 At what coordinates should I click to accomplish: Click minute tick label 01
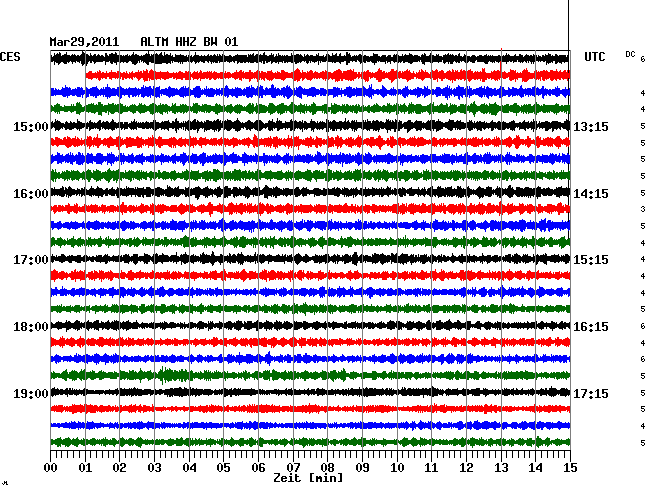click(85, 468)
